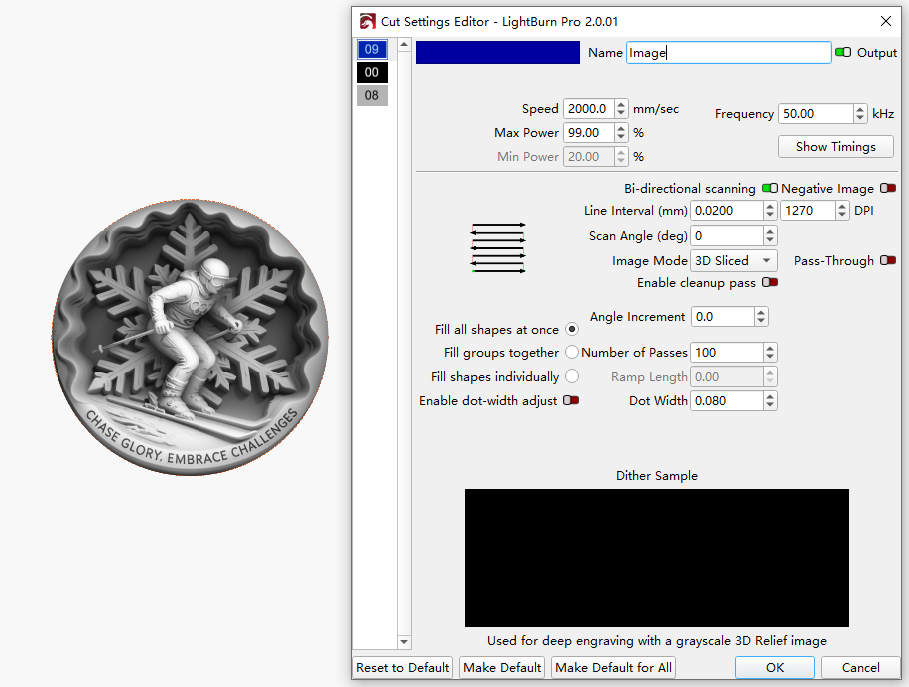Click the Show Timings button
The height and width of the screenshot is (687, 909).
835,146
